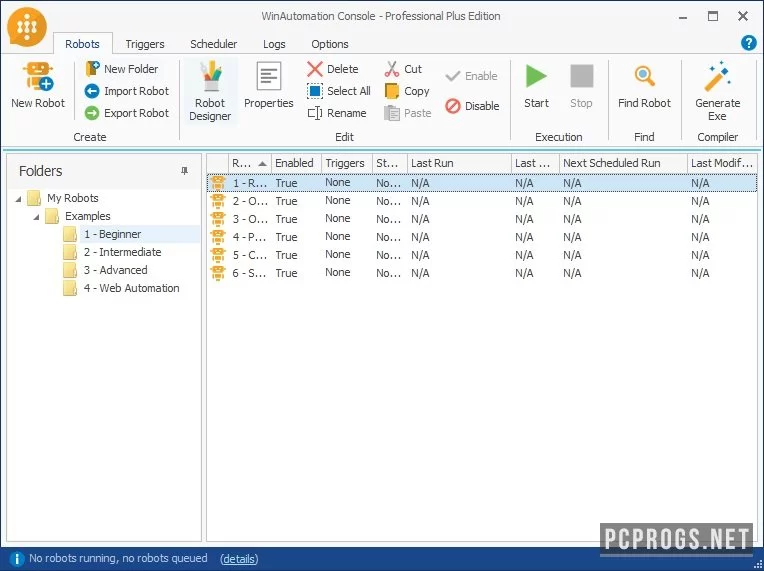Collapse the Examples tree node

click(37, 217)
